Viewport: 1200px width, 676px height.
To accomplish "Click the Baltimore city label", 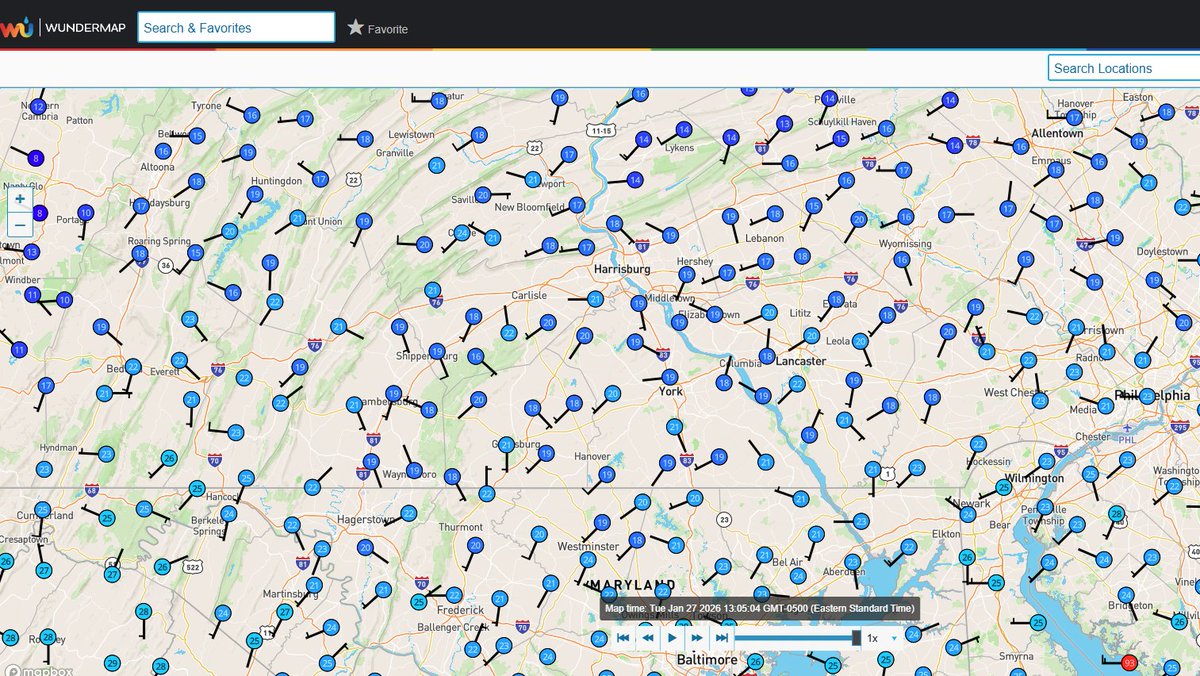I will point(707,661).
